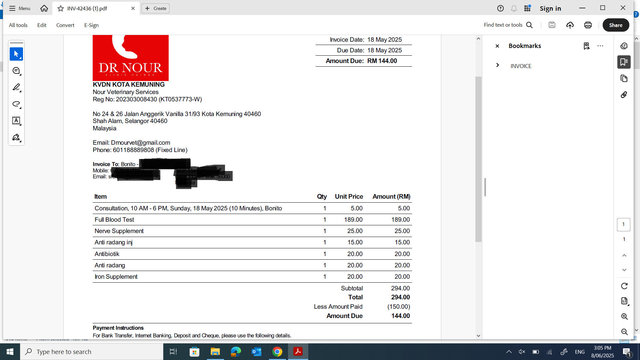Screen dimensions: 640x360
Task: Click the print document icon
Action: tap(588, 25)
